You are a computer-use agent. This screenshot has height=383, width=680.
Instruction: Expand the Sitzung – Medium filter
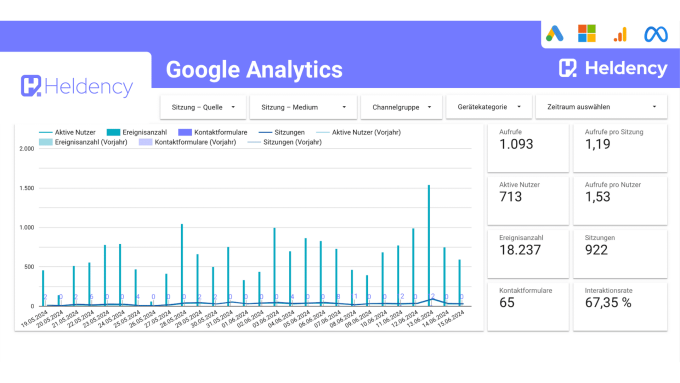click(x=303, y=107)
